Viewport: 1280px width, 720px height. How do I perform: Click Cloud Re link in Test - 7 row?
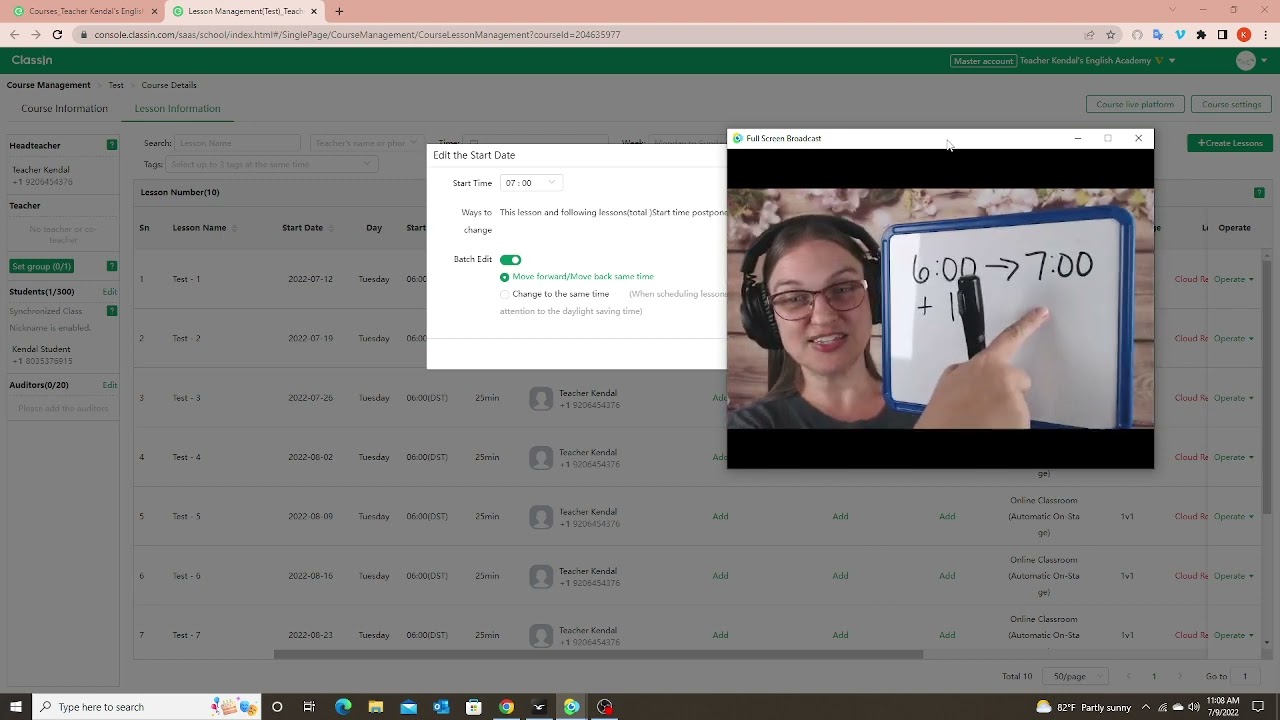1191,635
